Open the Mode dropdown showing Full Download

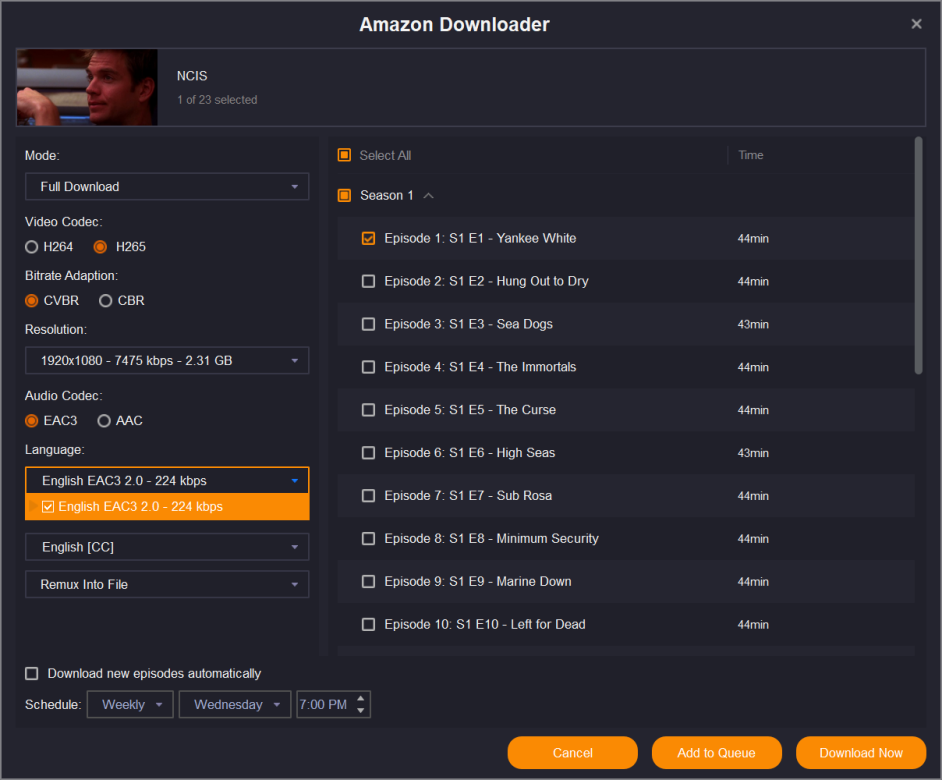coord(167,187)
